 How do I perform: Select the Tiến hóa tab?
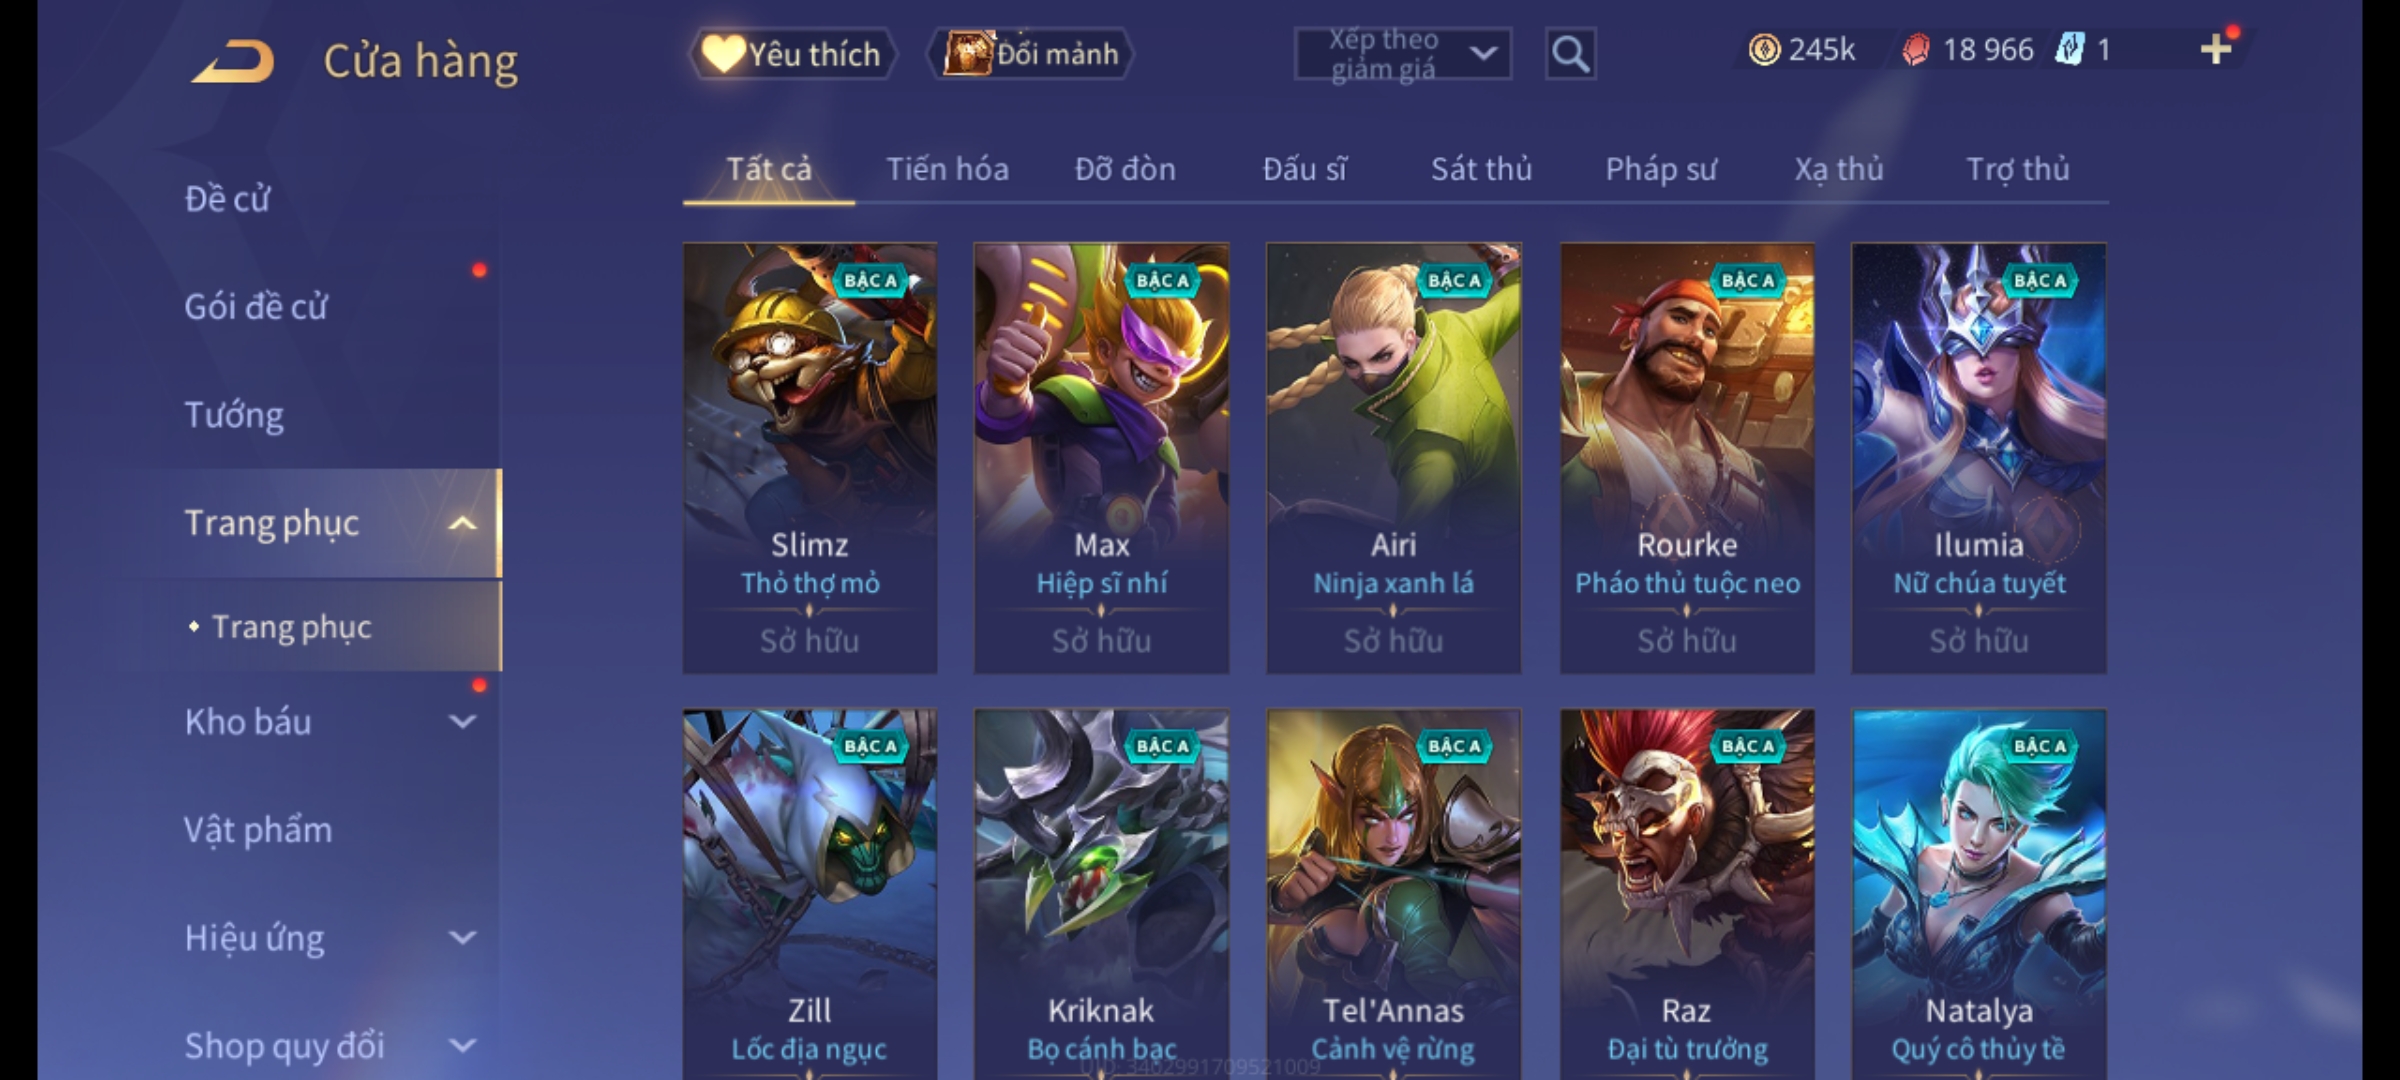click(947, 169)
